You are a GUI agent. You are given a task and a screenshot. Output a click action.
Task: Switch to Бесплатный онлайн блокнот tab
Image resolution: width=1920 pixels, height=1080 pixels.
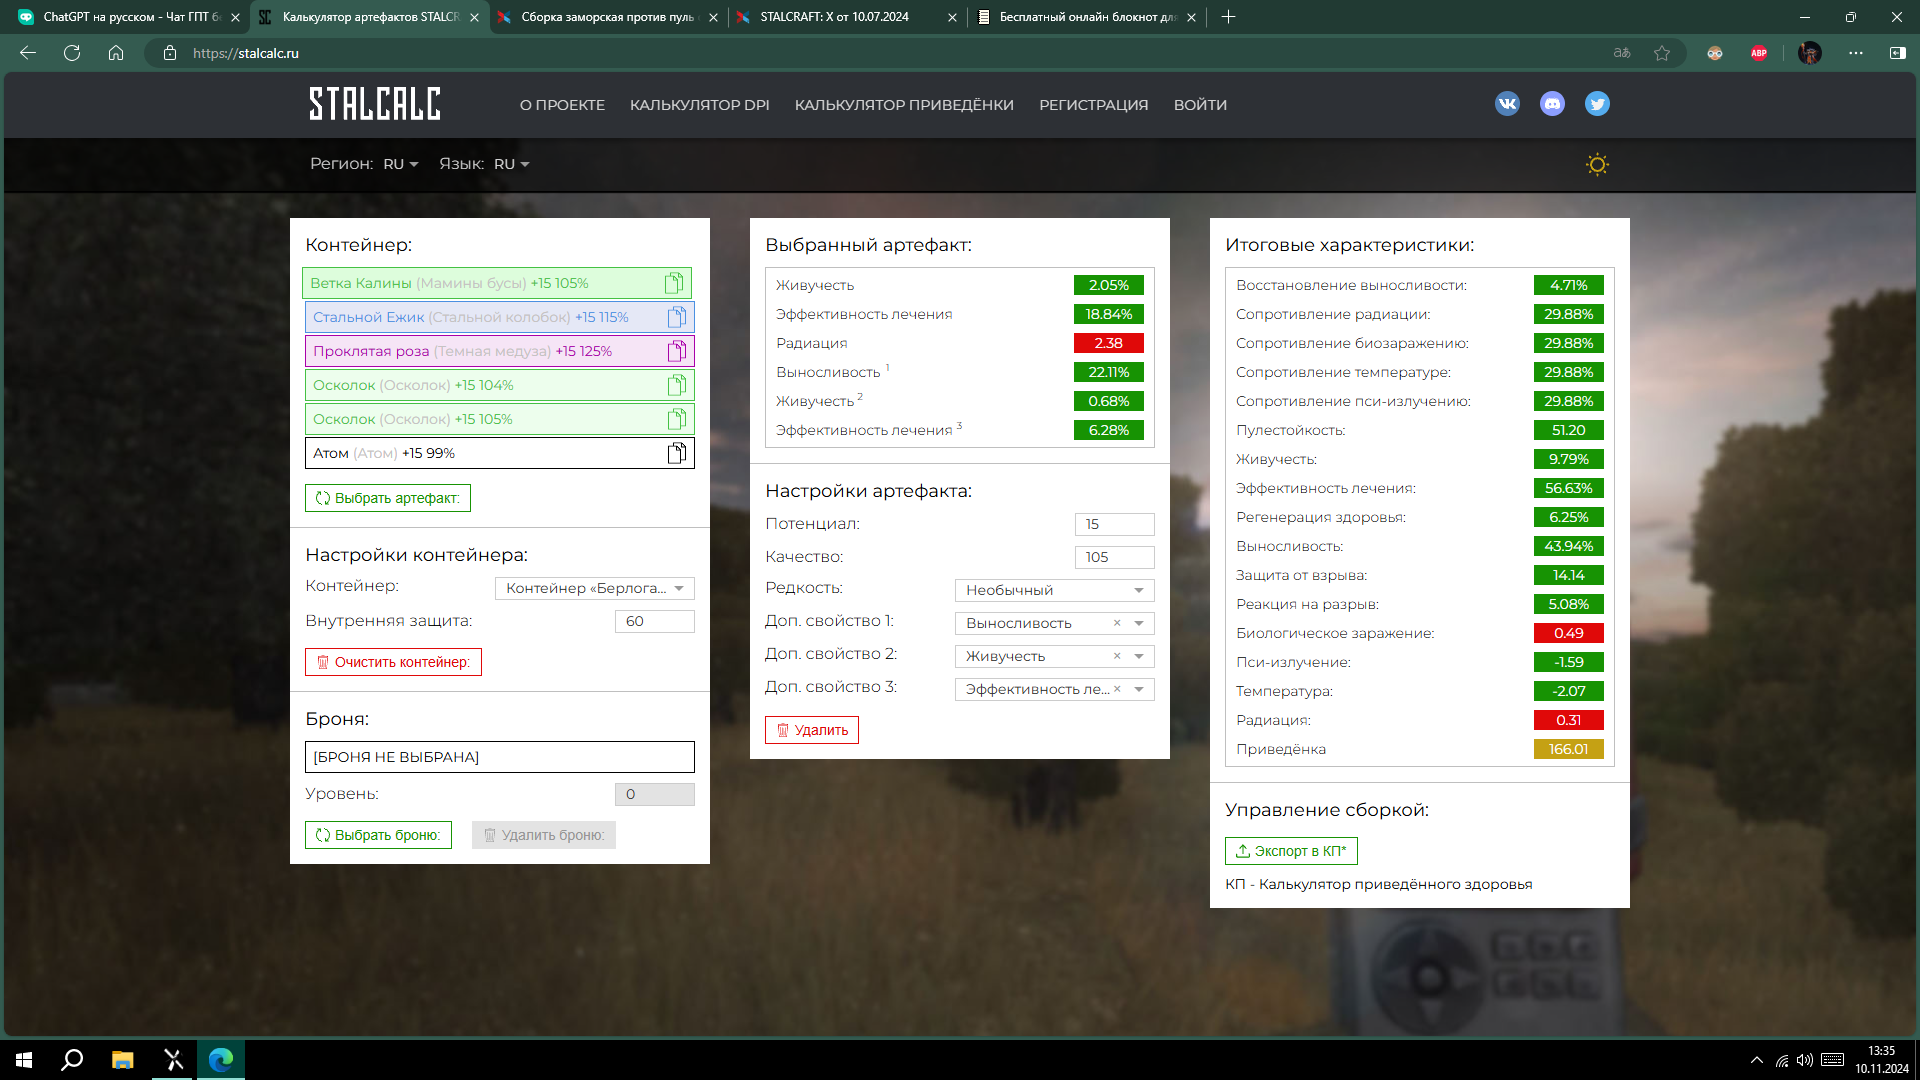tap(1086, 17)
